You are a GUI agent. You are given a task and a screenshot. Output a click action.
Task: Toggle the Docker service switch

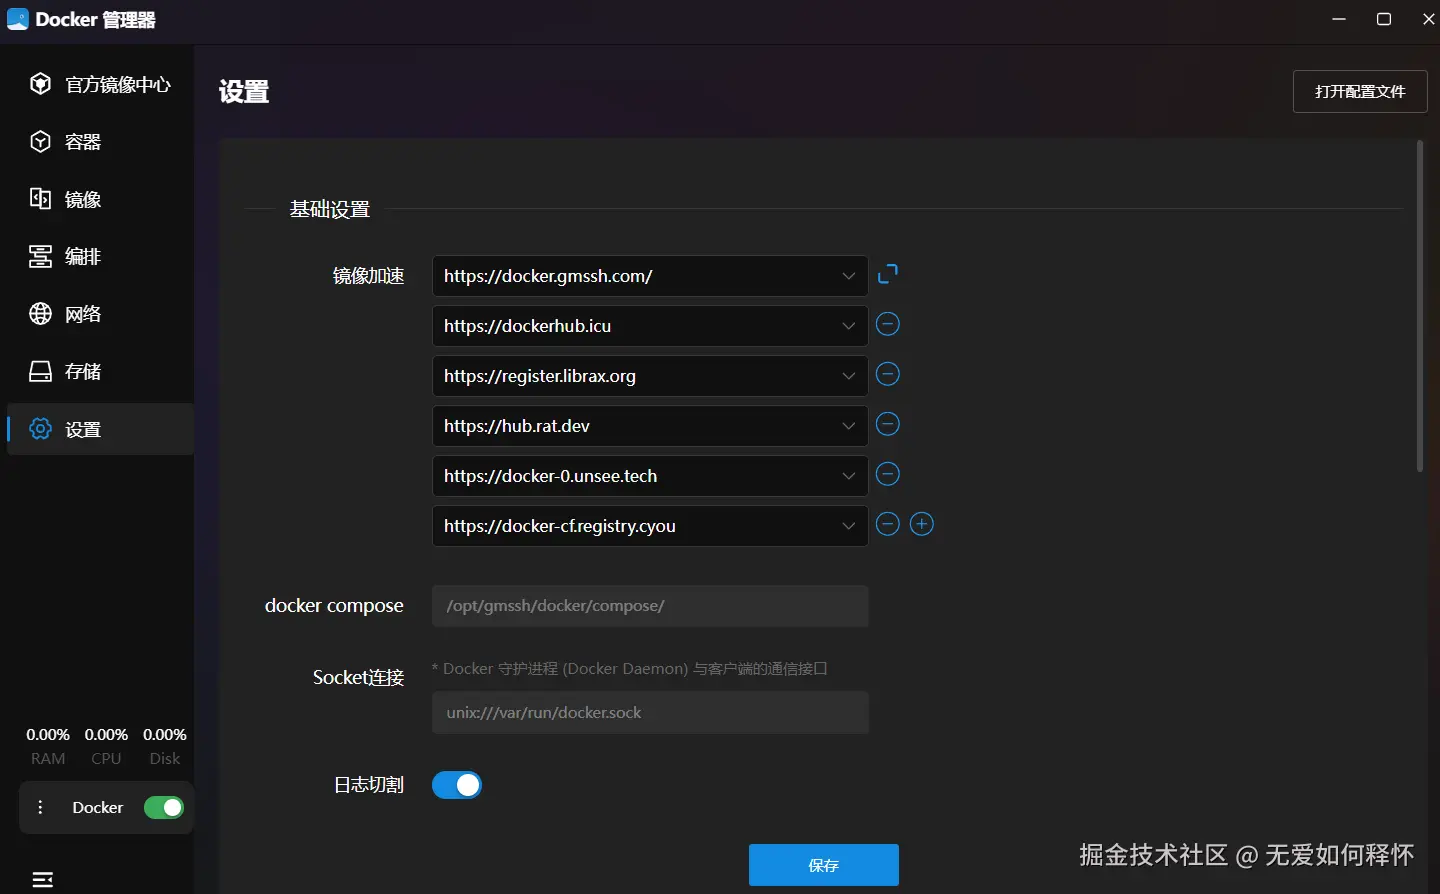164,808
